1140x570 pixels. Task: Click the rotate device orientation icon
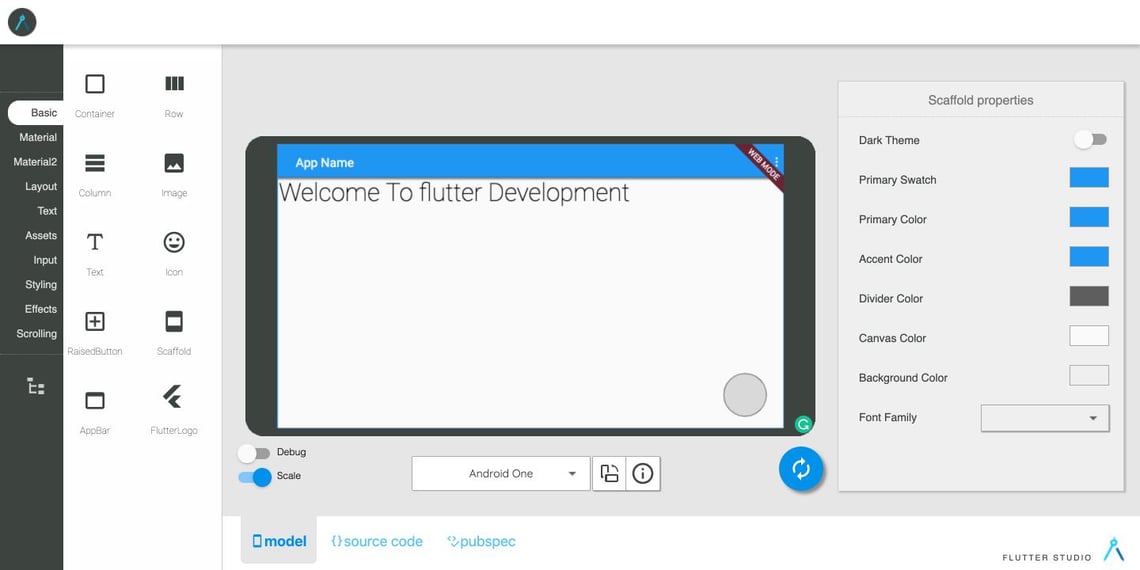[x=609, y=473]
